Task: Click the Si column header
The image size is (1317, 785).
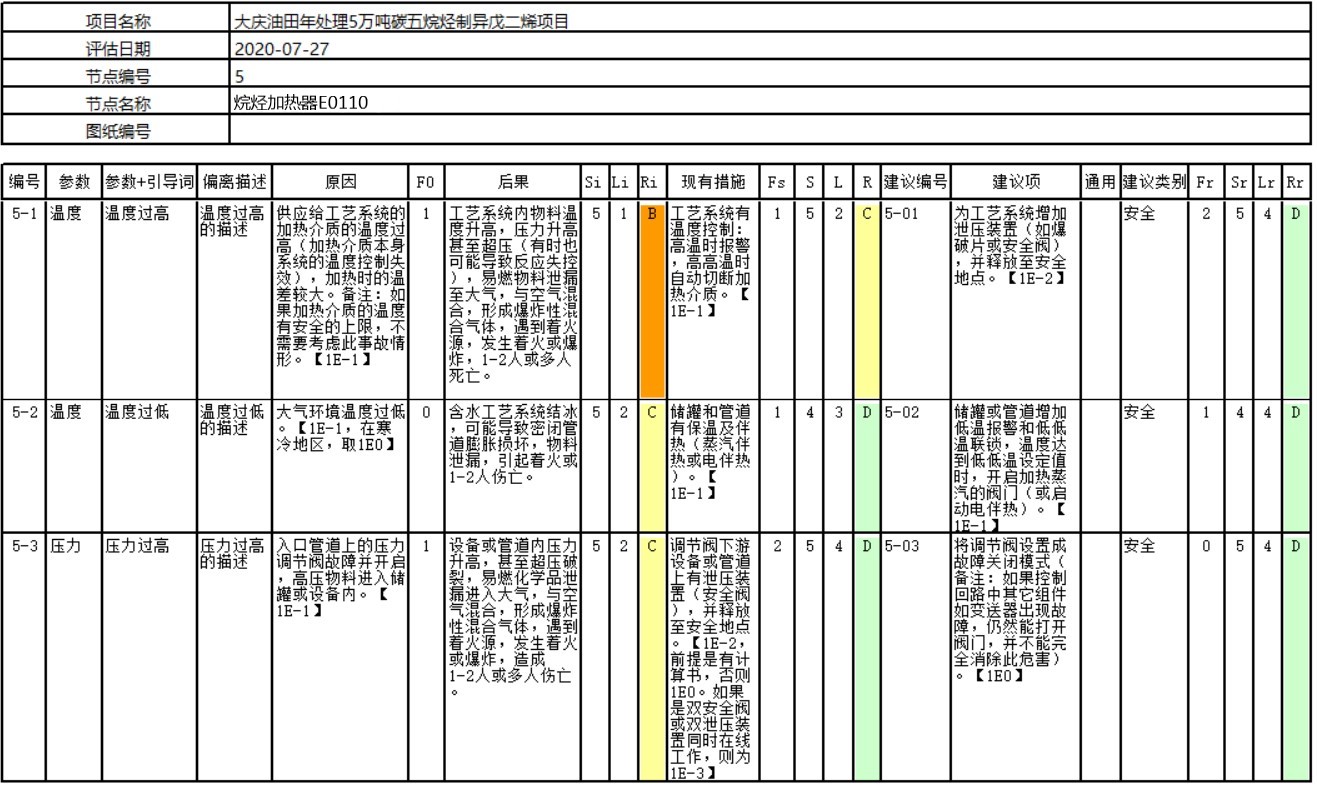Action: 595,182
